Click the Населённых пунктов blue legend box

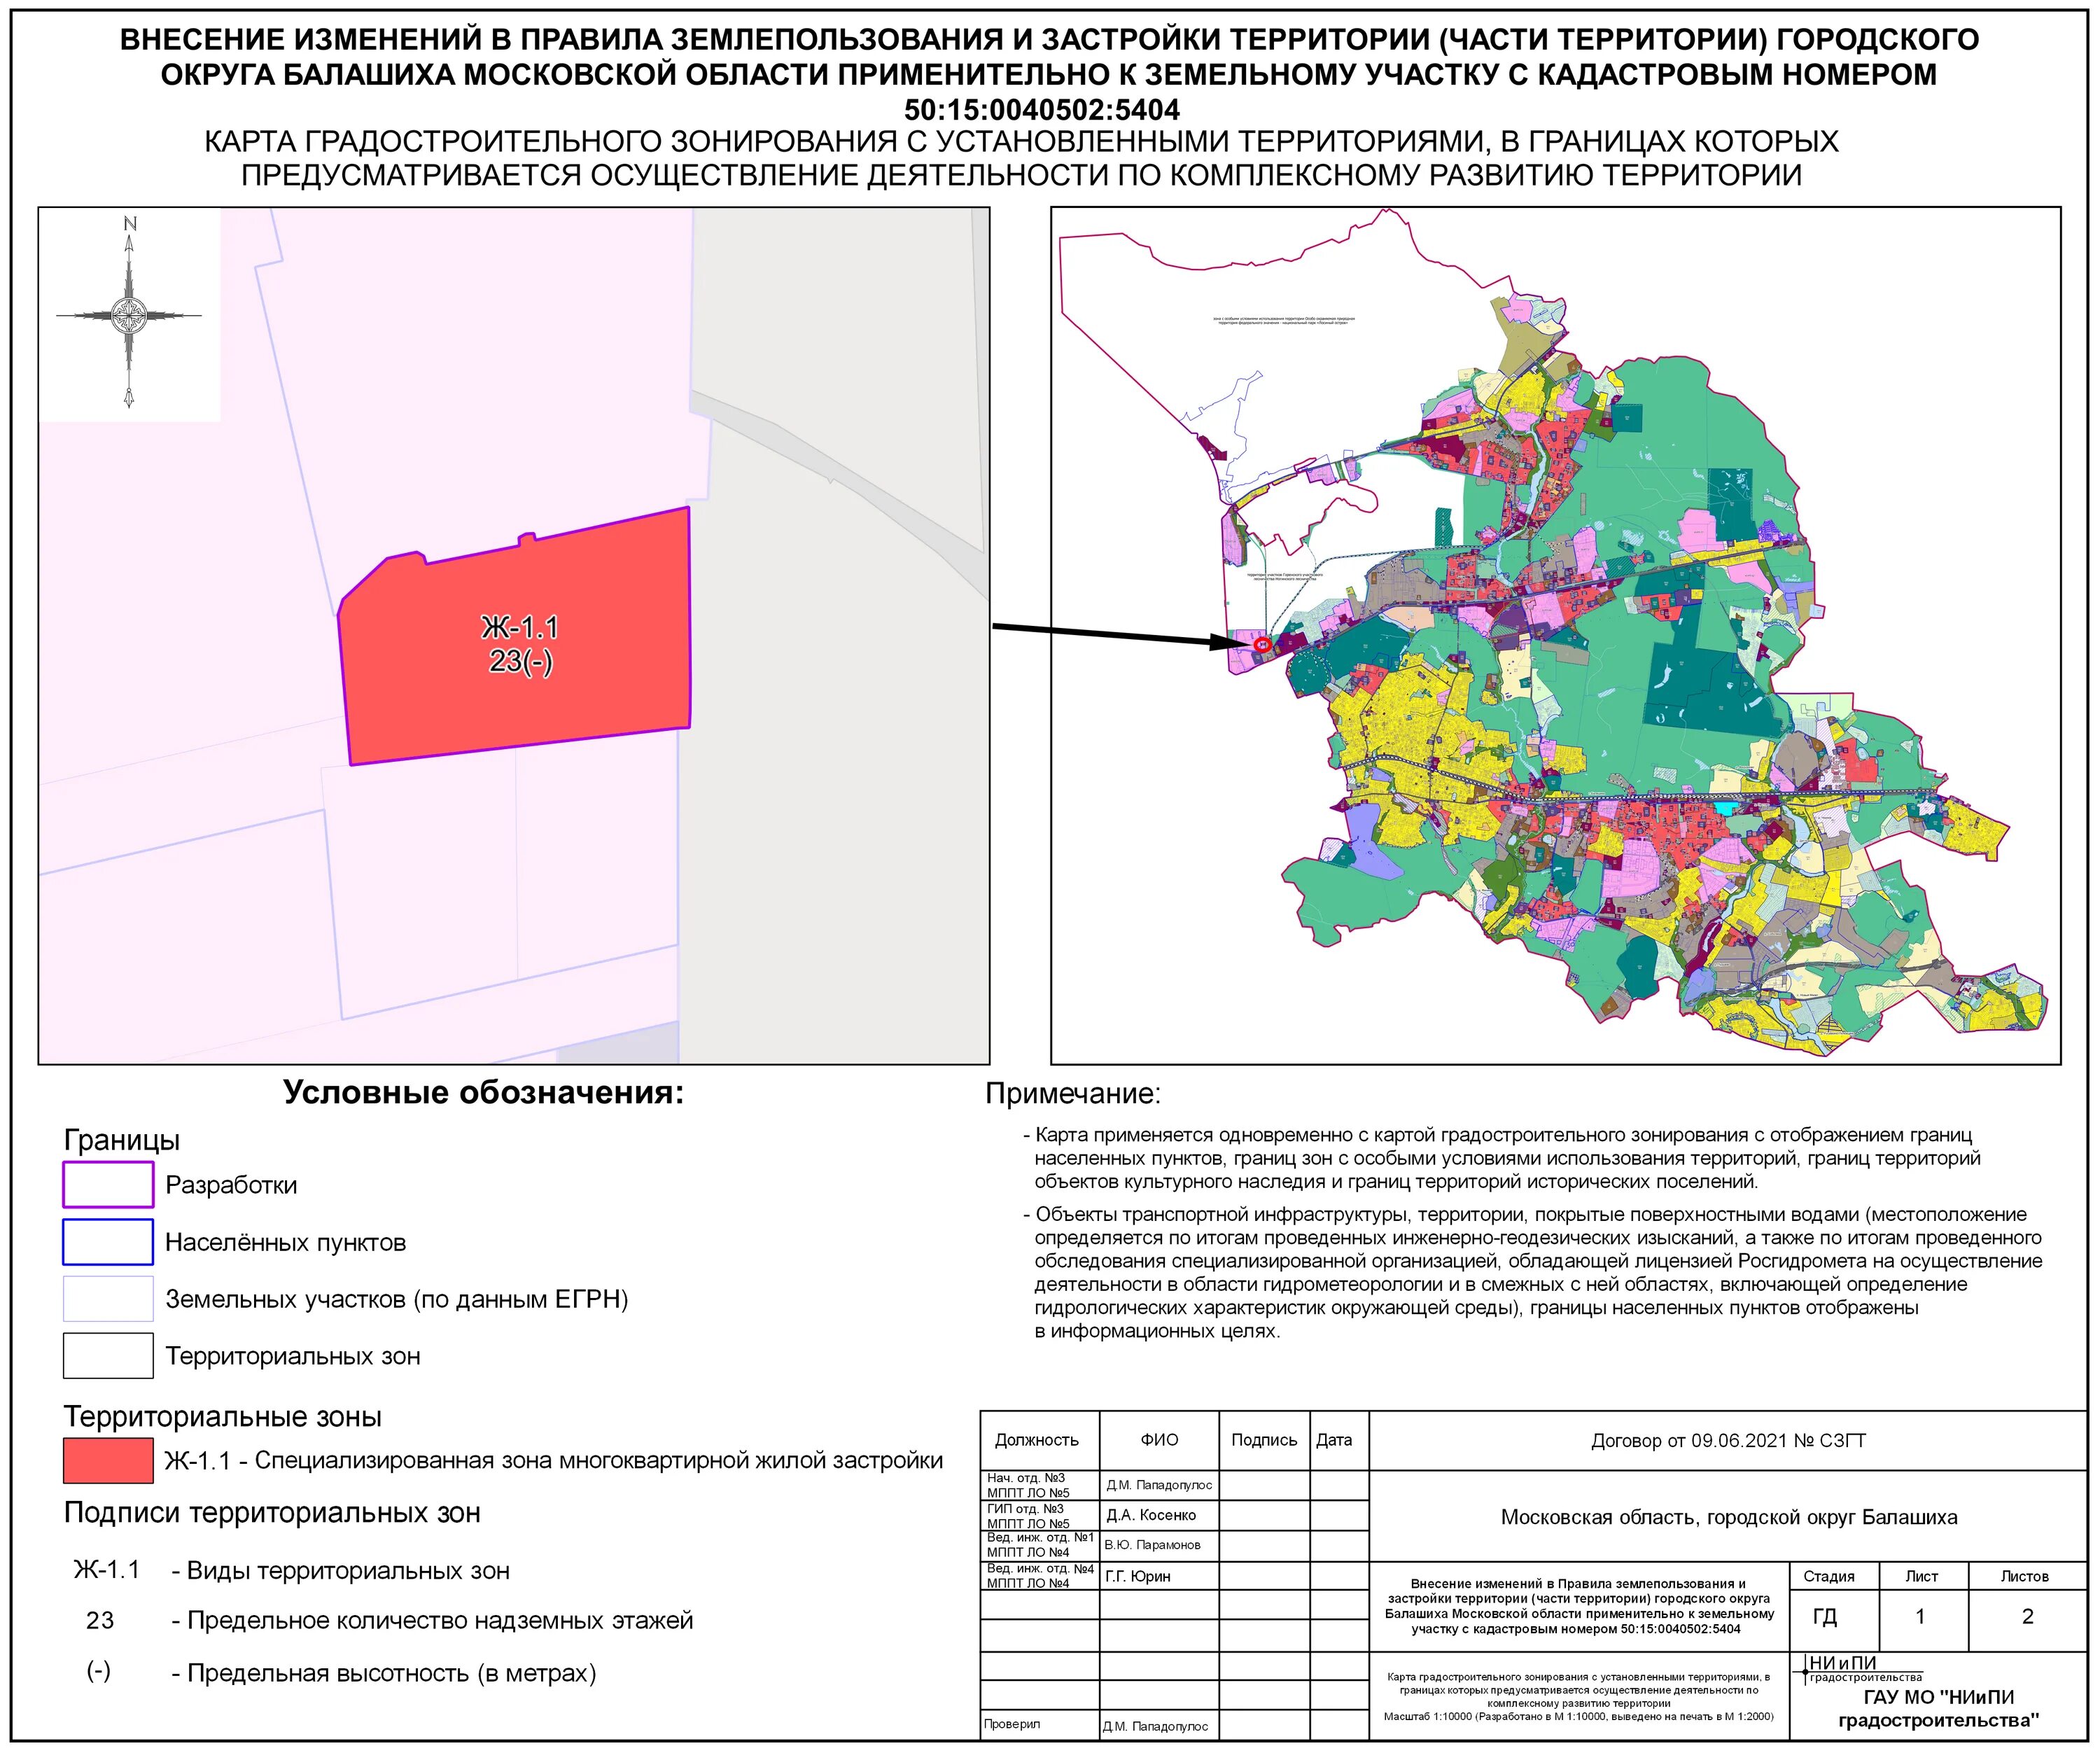click(108, 1242)
